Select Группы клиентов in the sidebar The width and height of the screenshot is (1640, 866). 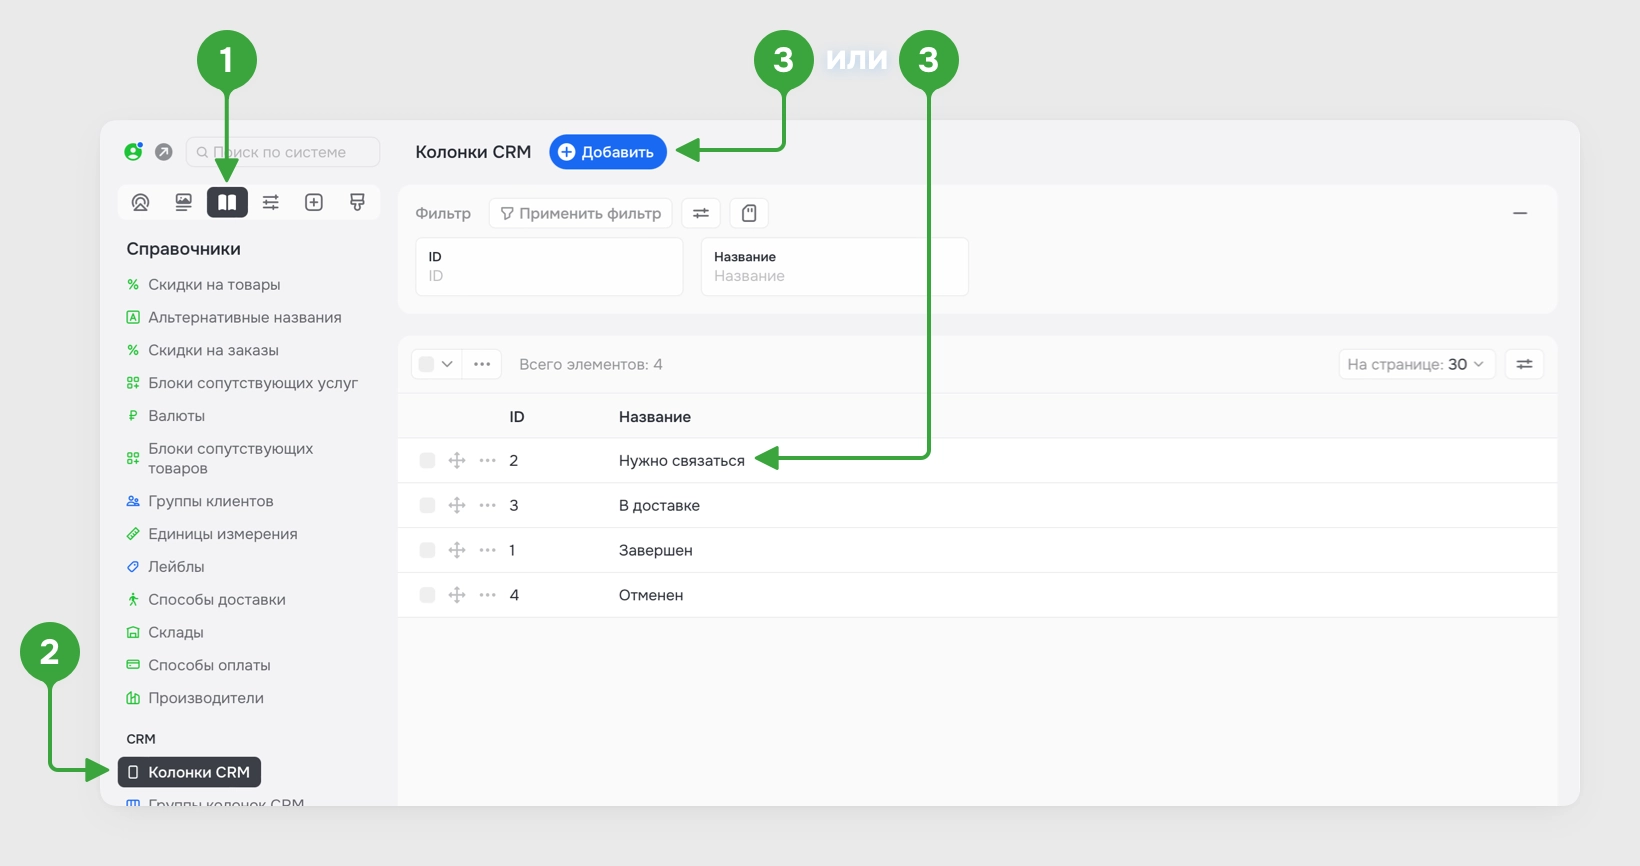pyautogui.click(x=211, y=501)
